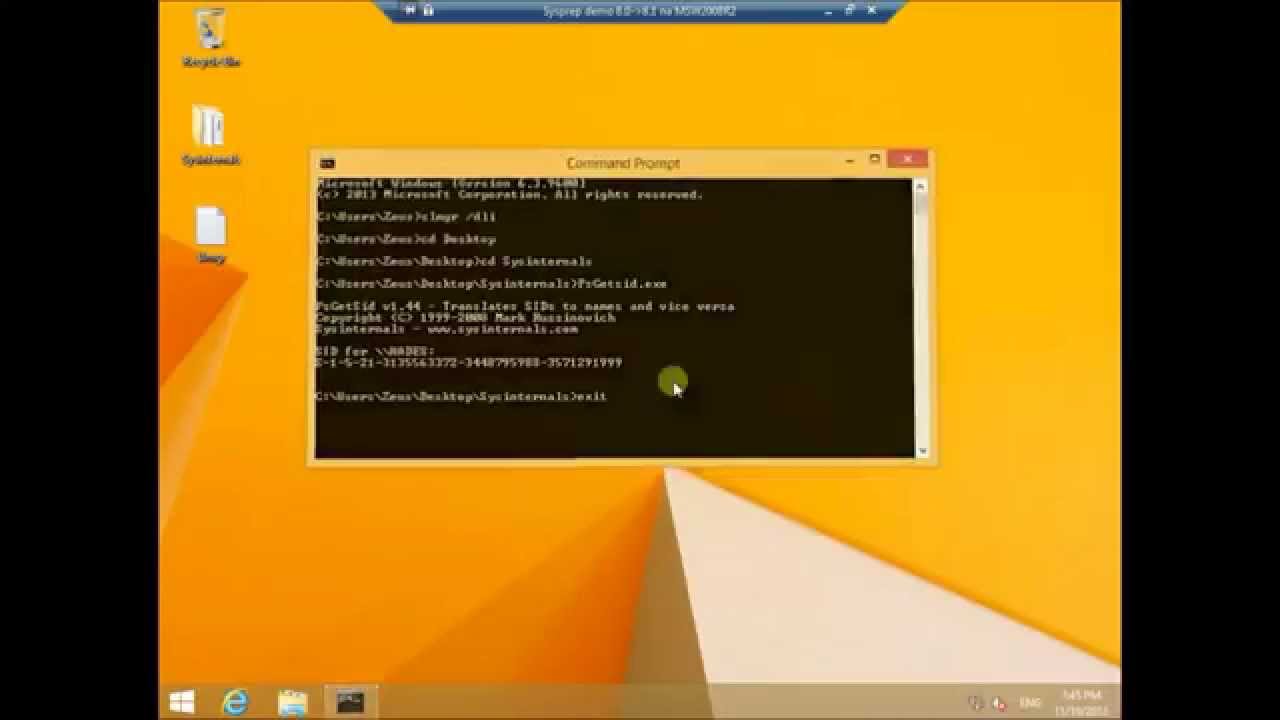Viewport: 1280px width, 720px height.
Task: Click the Command Prompt scrollbar up arrow
Action: point(921,185)
